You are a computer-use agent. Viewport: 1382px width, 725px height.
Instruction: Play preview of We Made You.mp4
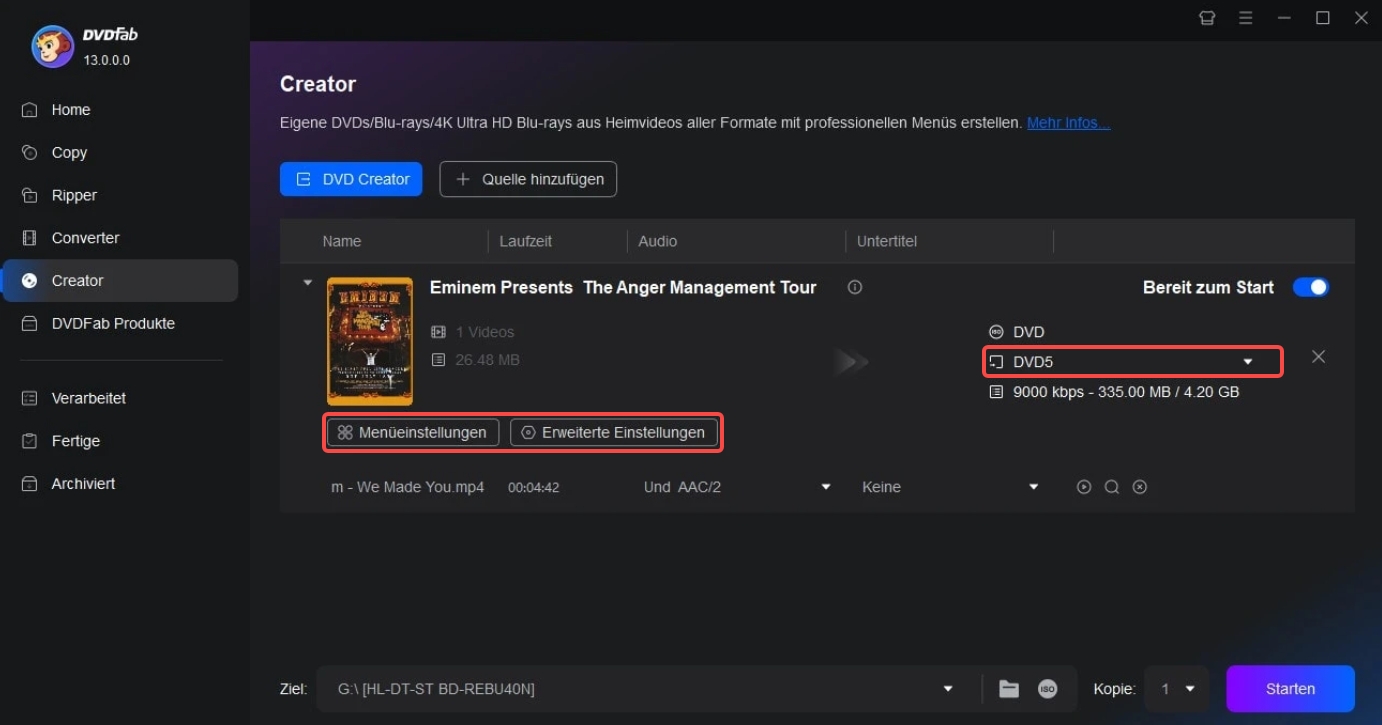(1084, 487)
